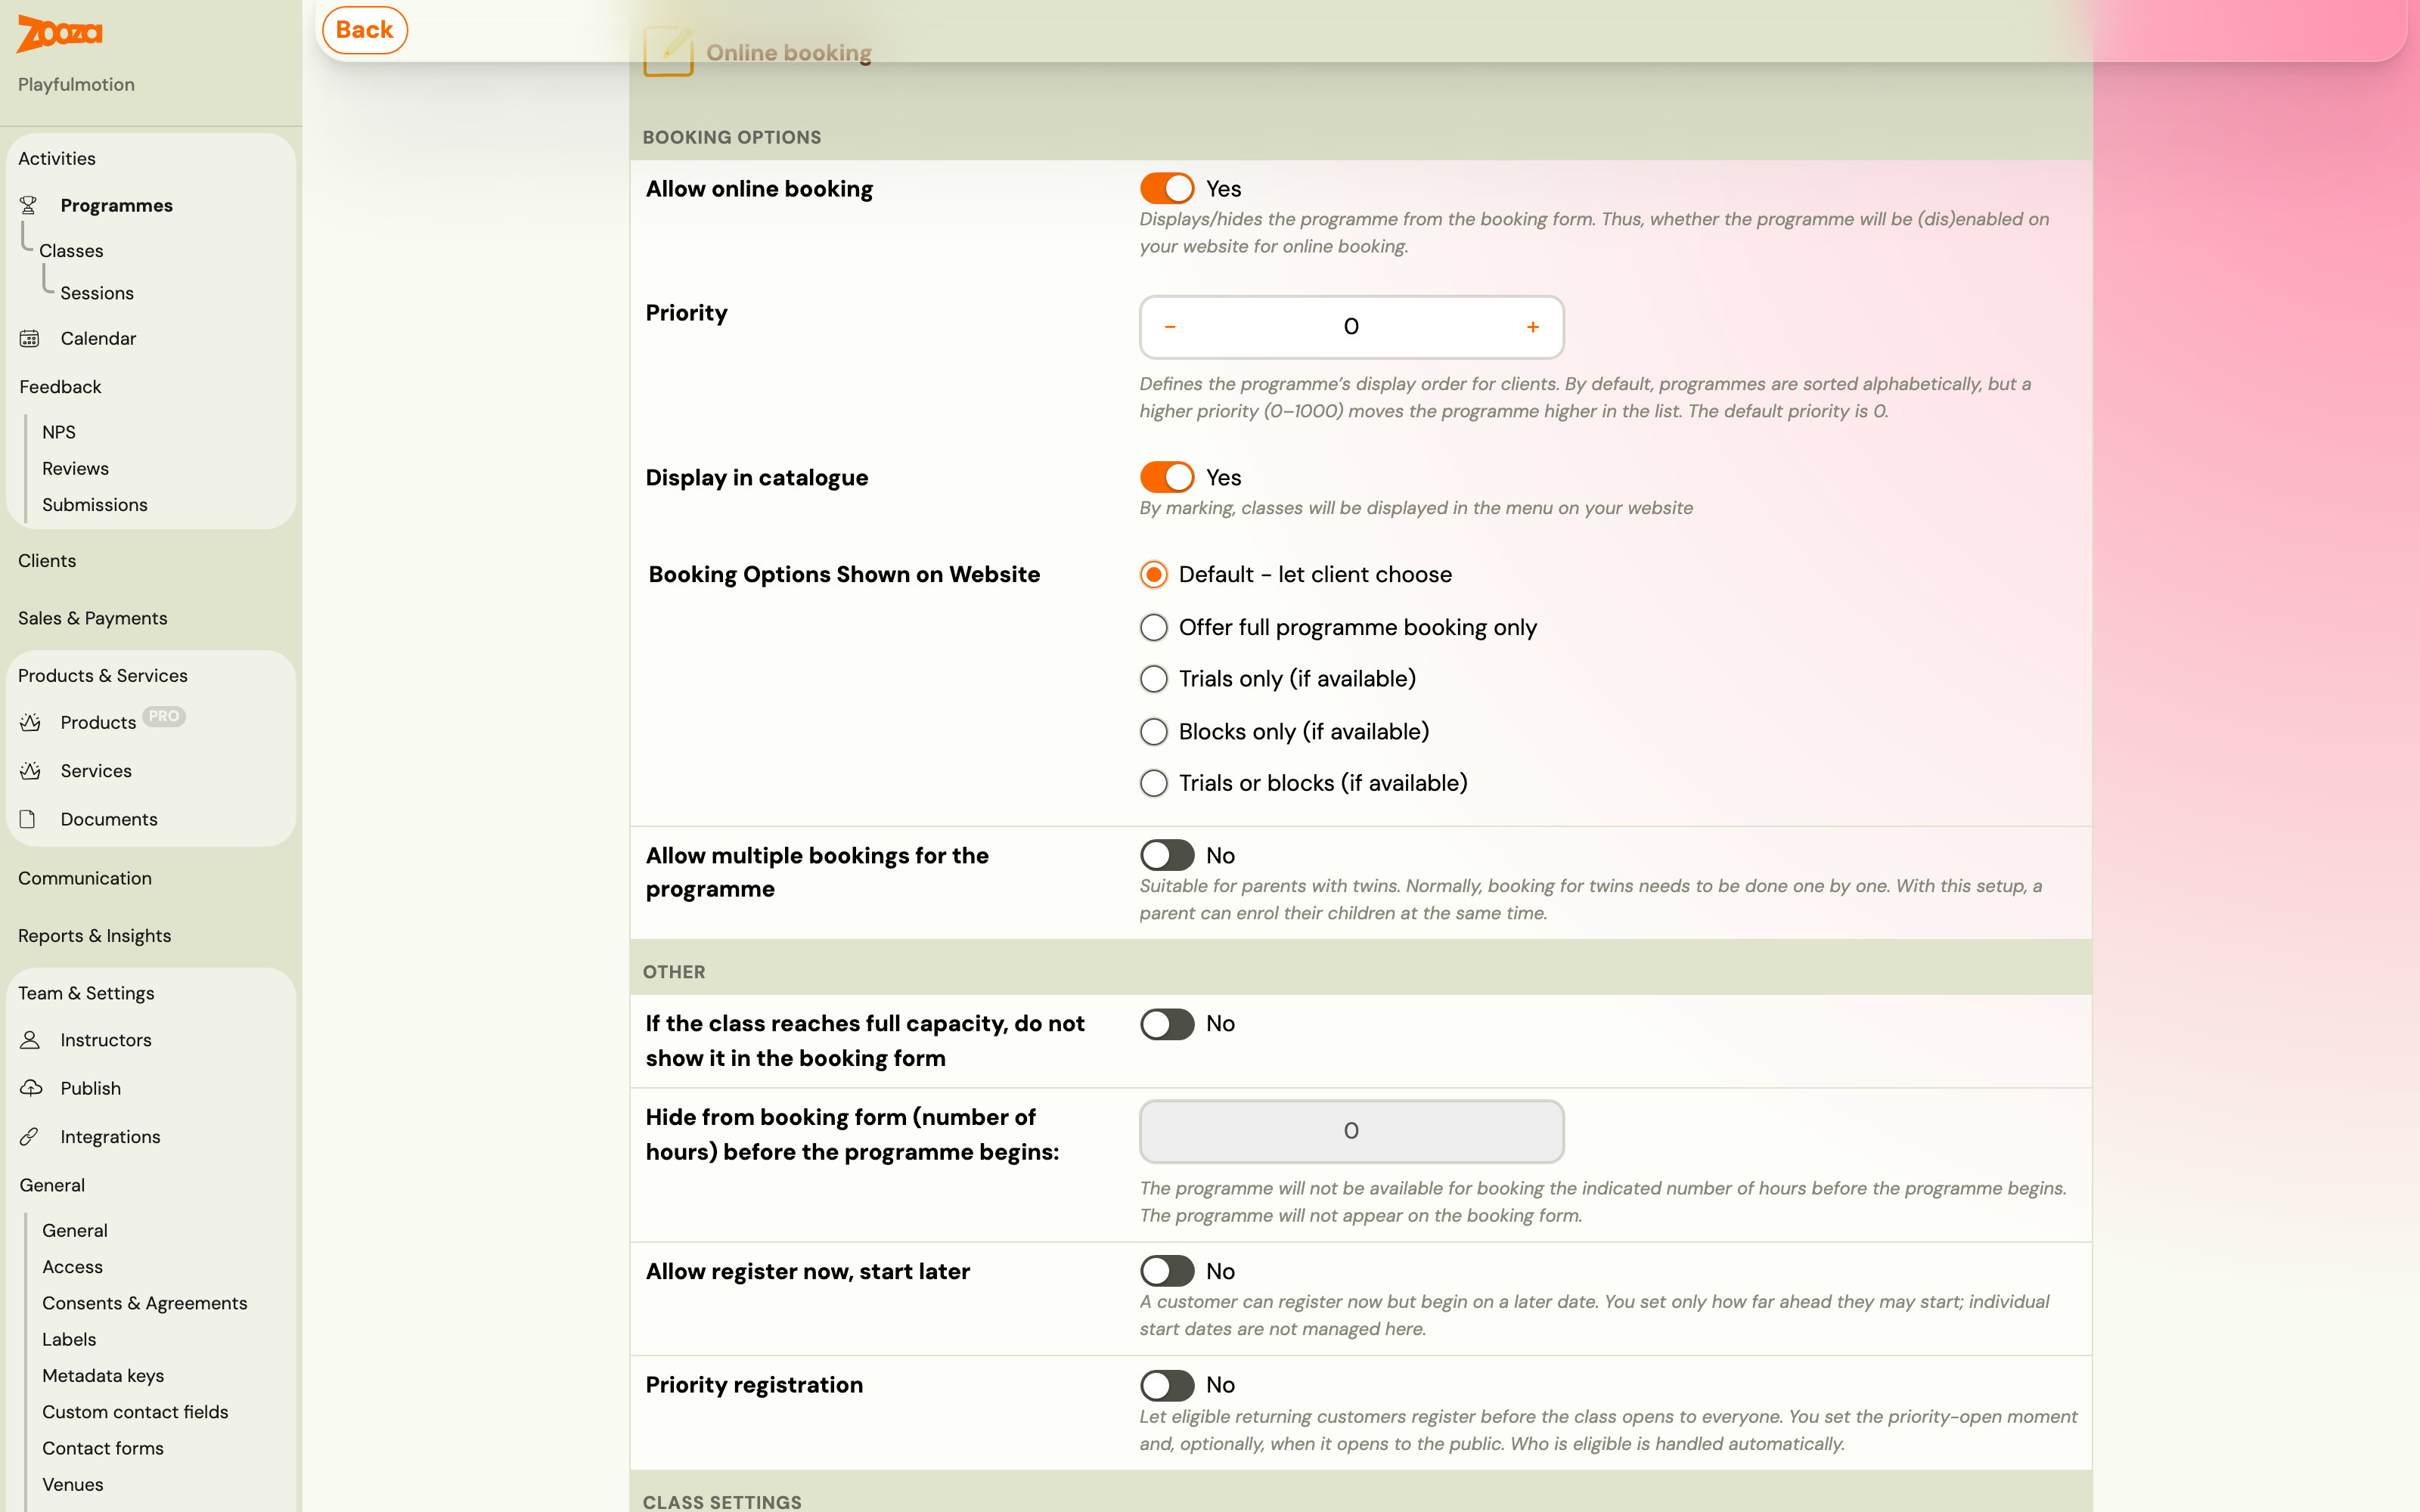The width and height of the screenshot is (2420, 1512).
Task: Click the Integrations link icon
Action: [29, 1137]
